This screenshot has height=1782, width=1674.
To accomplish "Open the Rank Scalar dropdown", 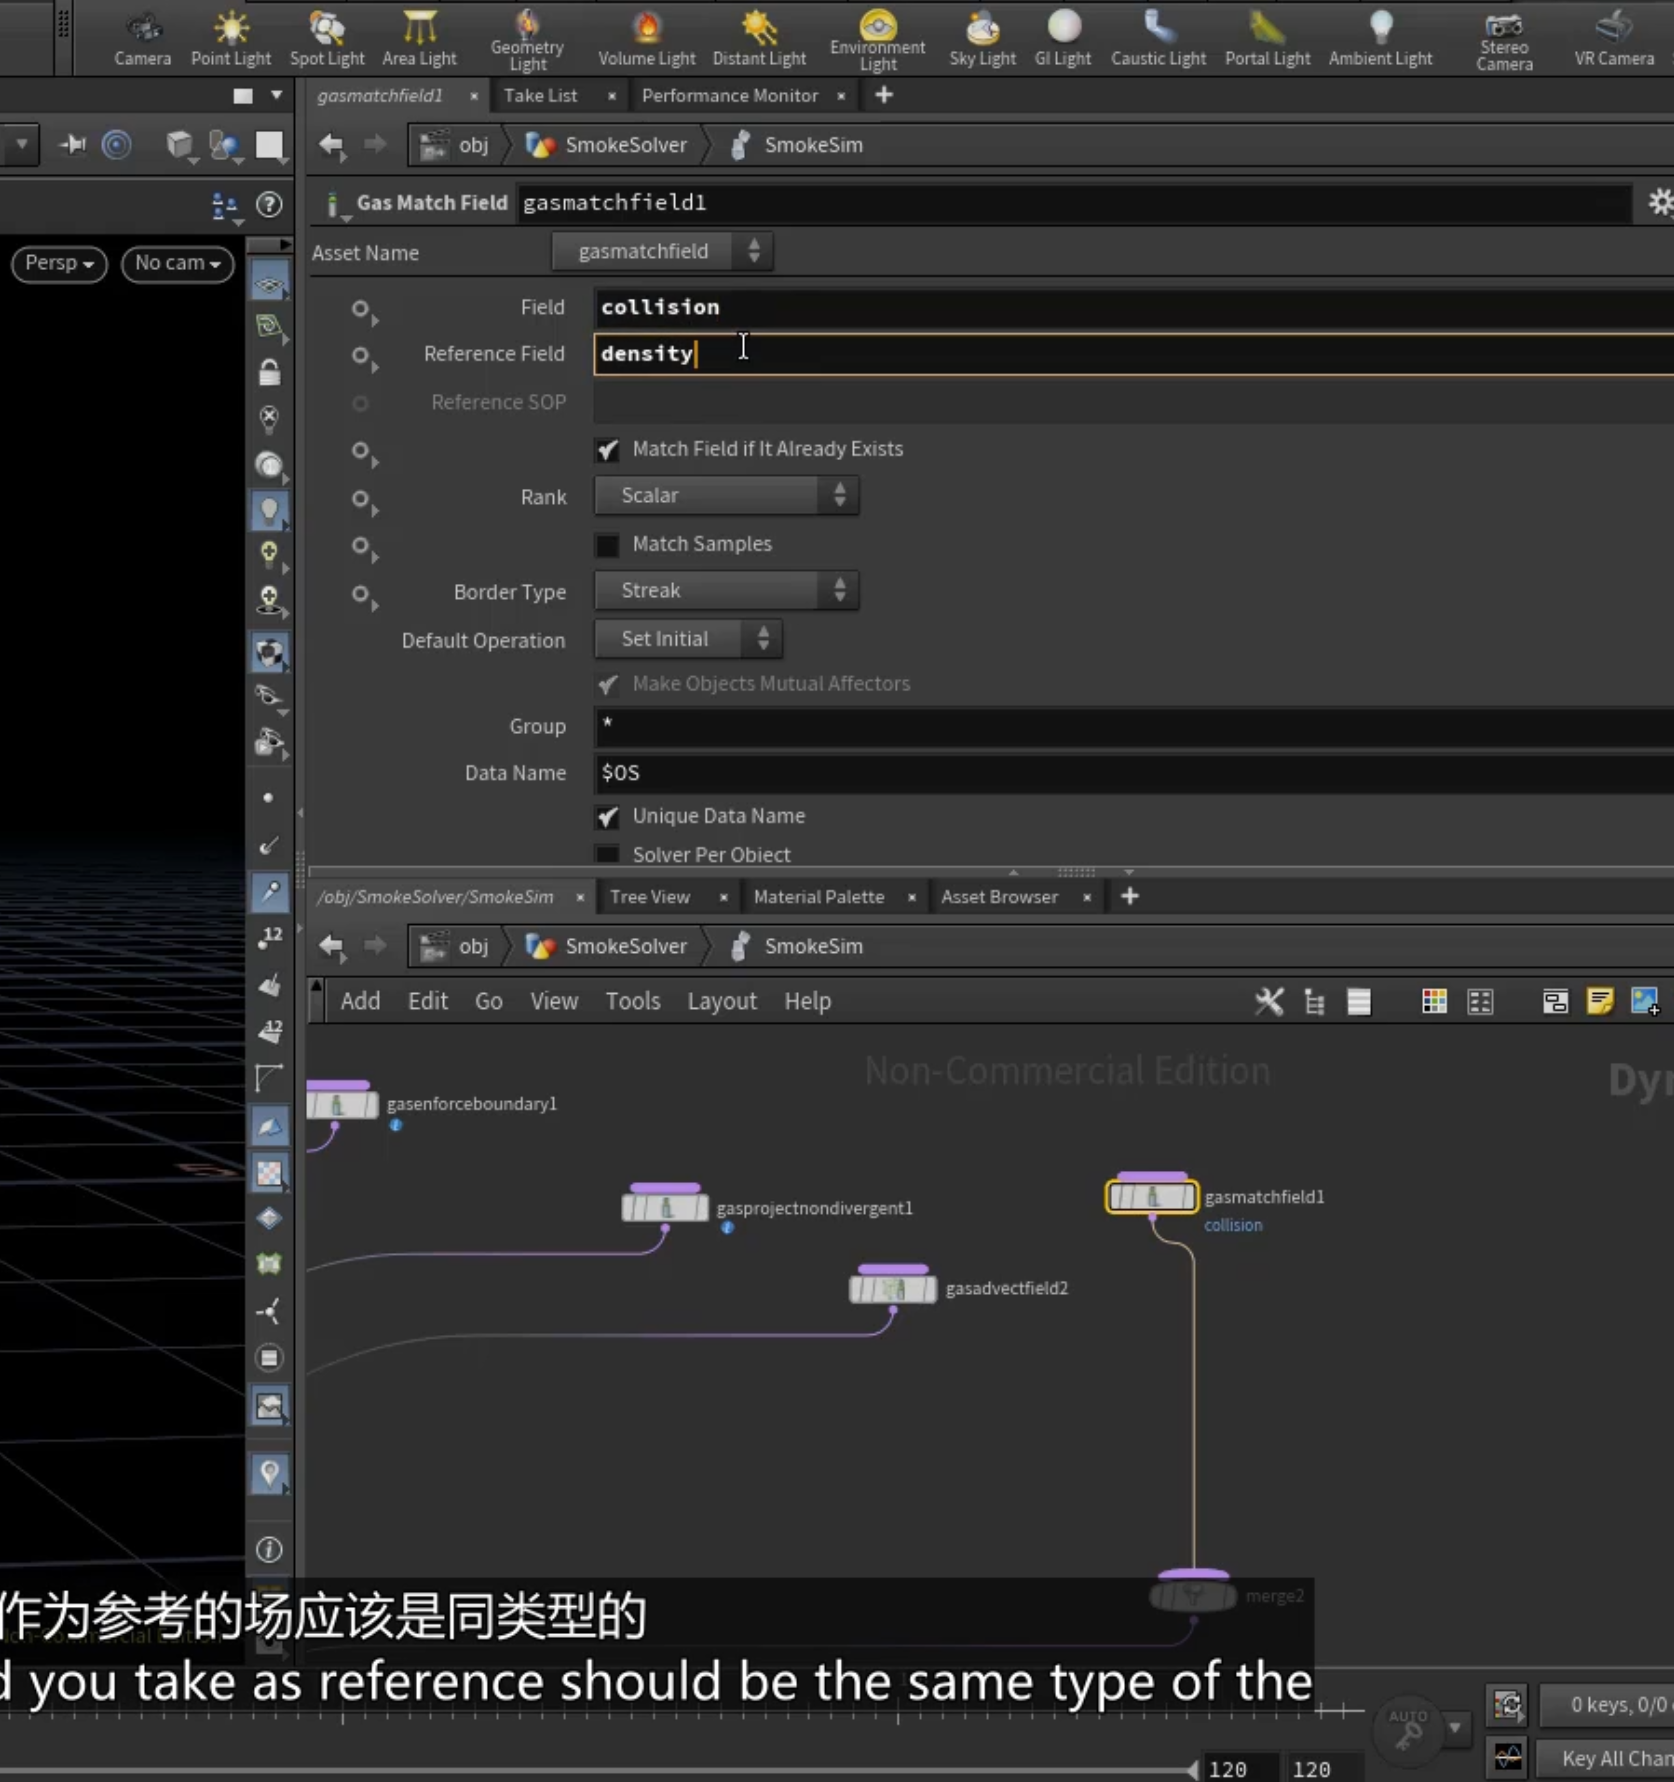I will pyautogui.click(x=726, y=496).
